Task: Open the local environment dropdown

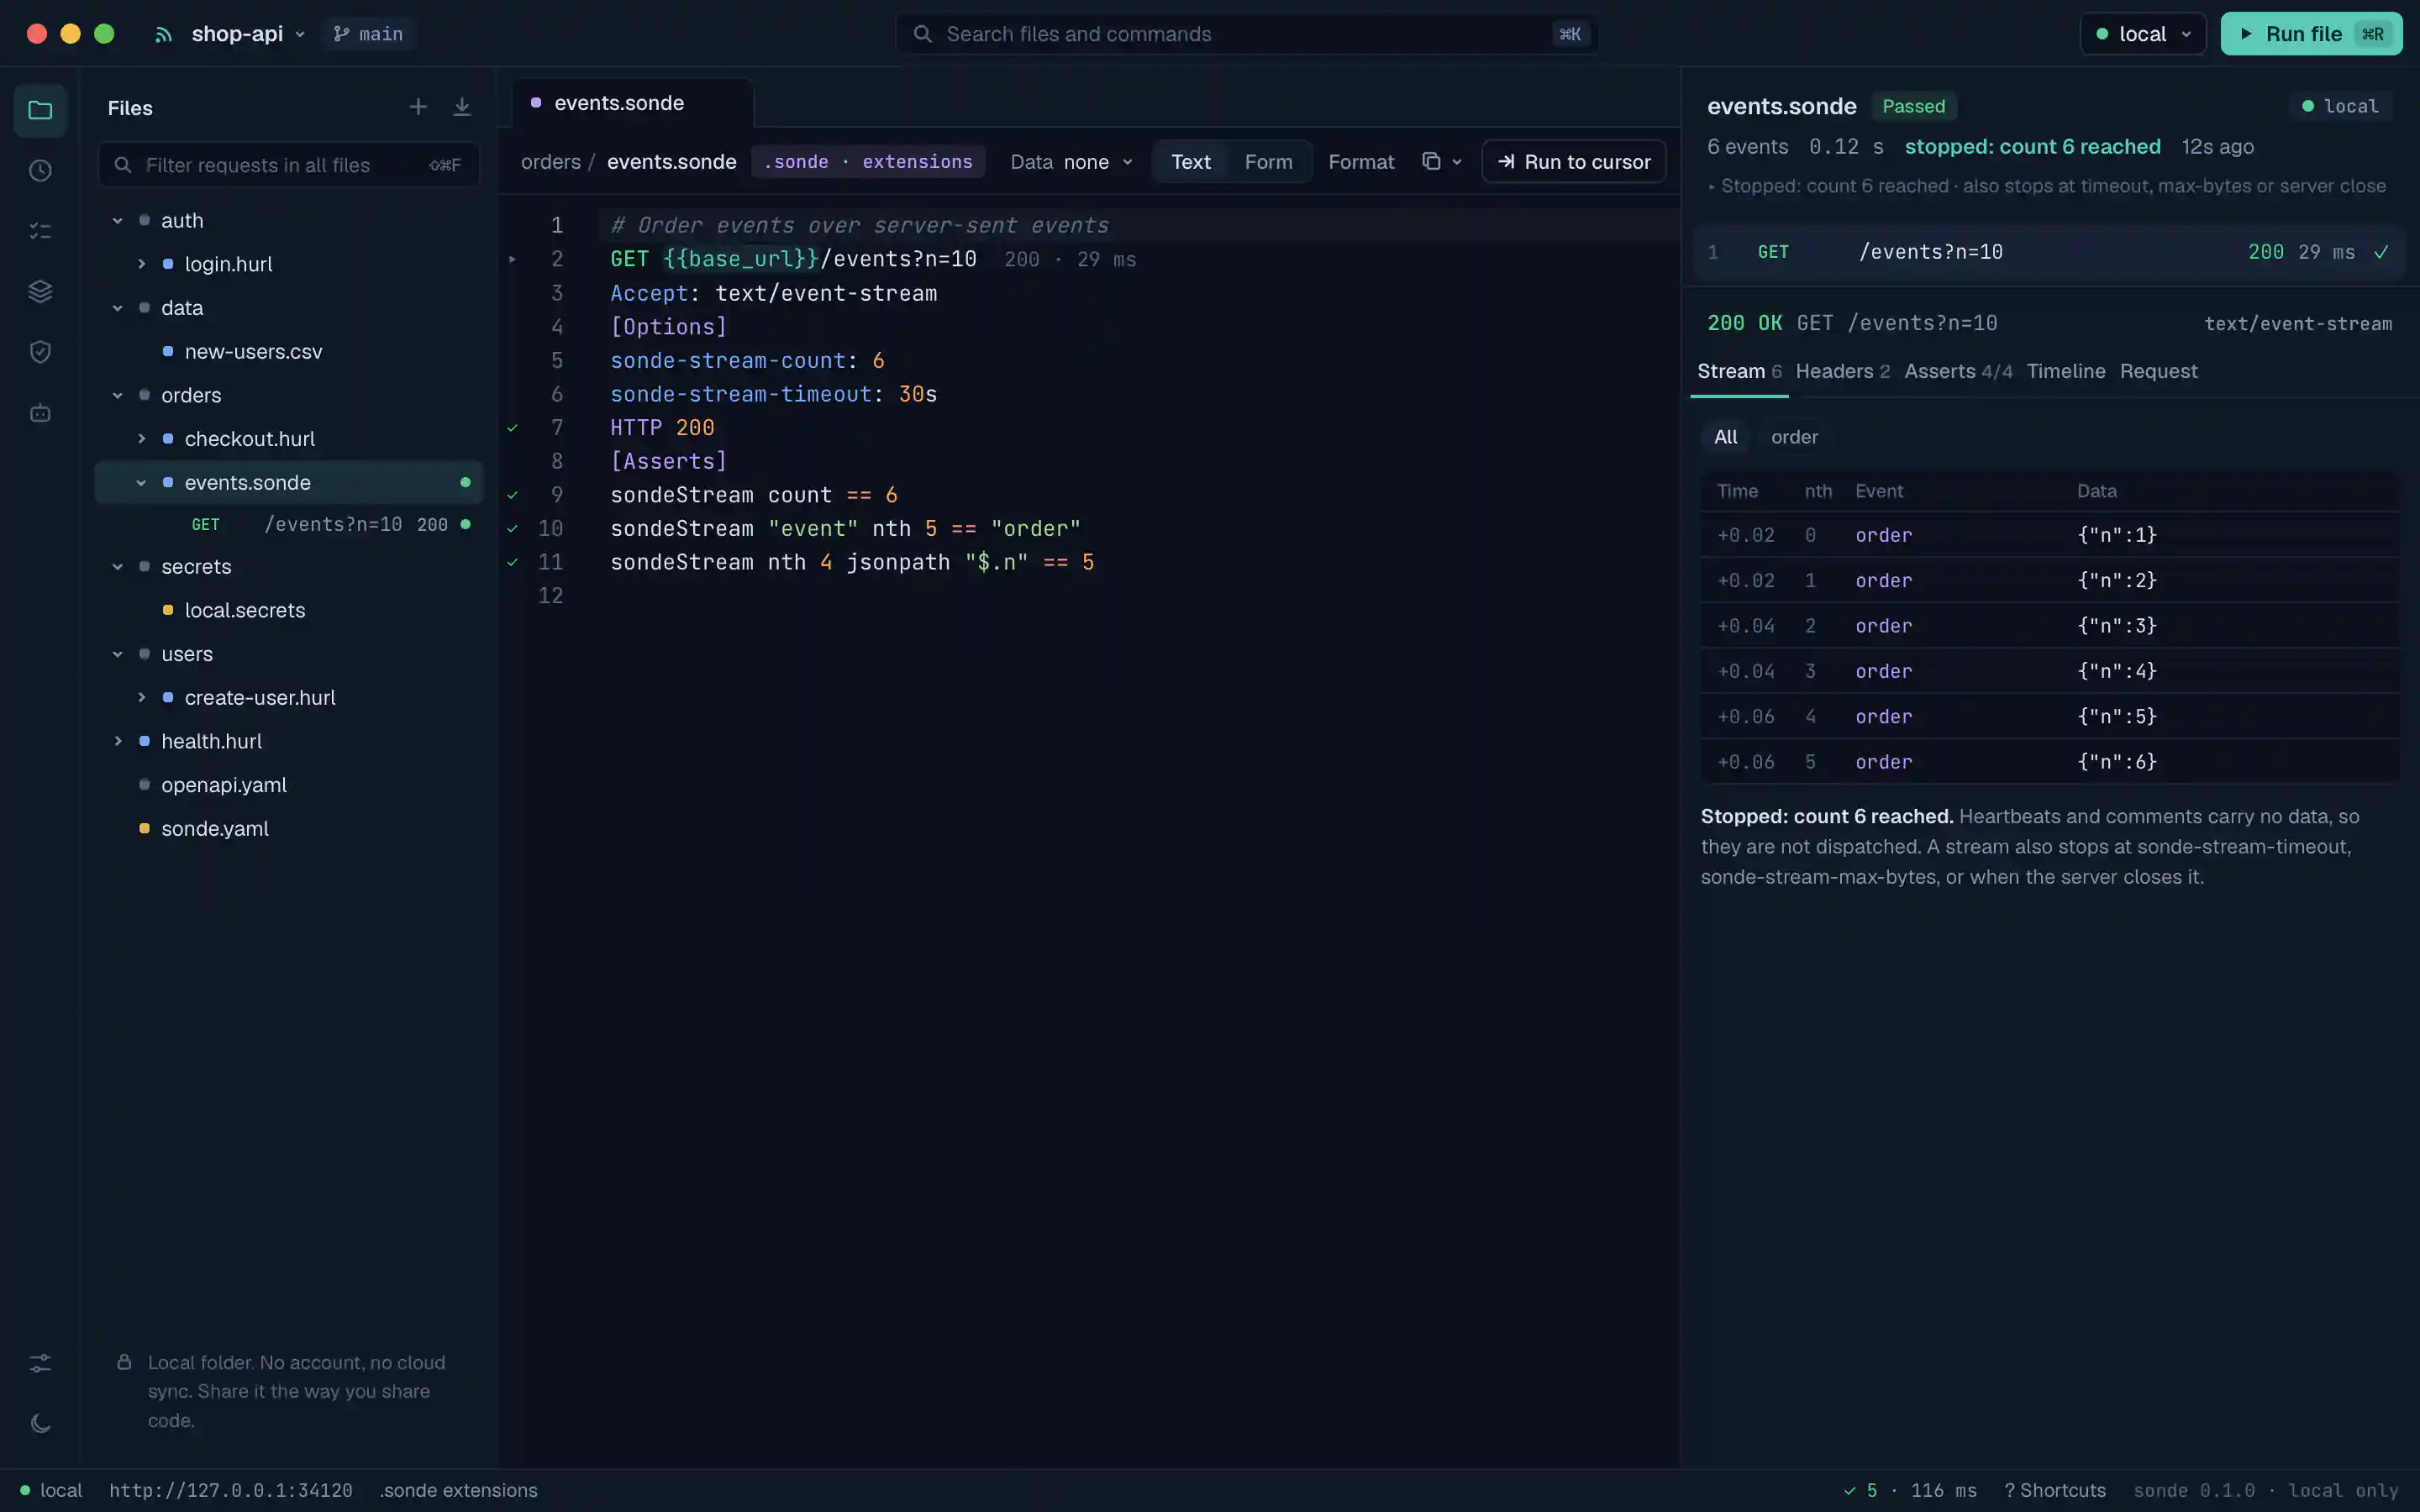Action: 2142,34
